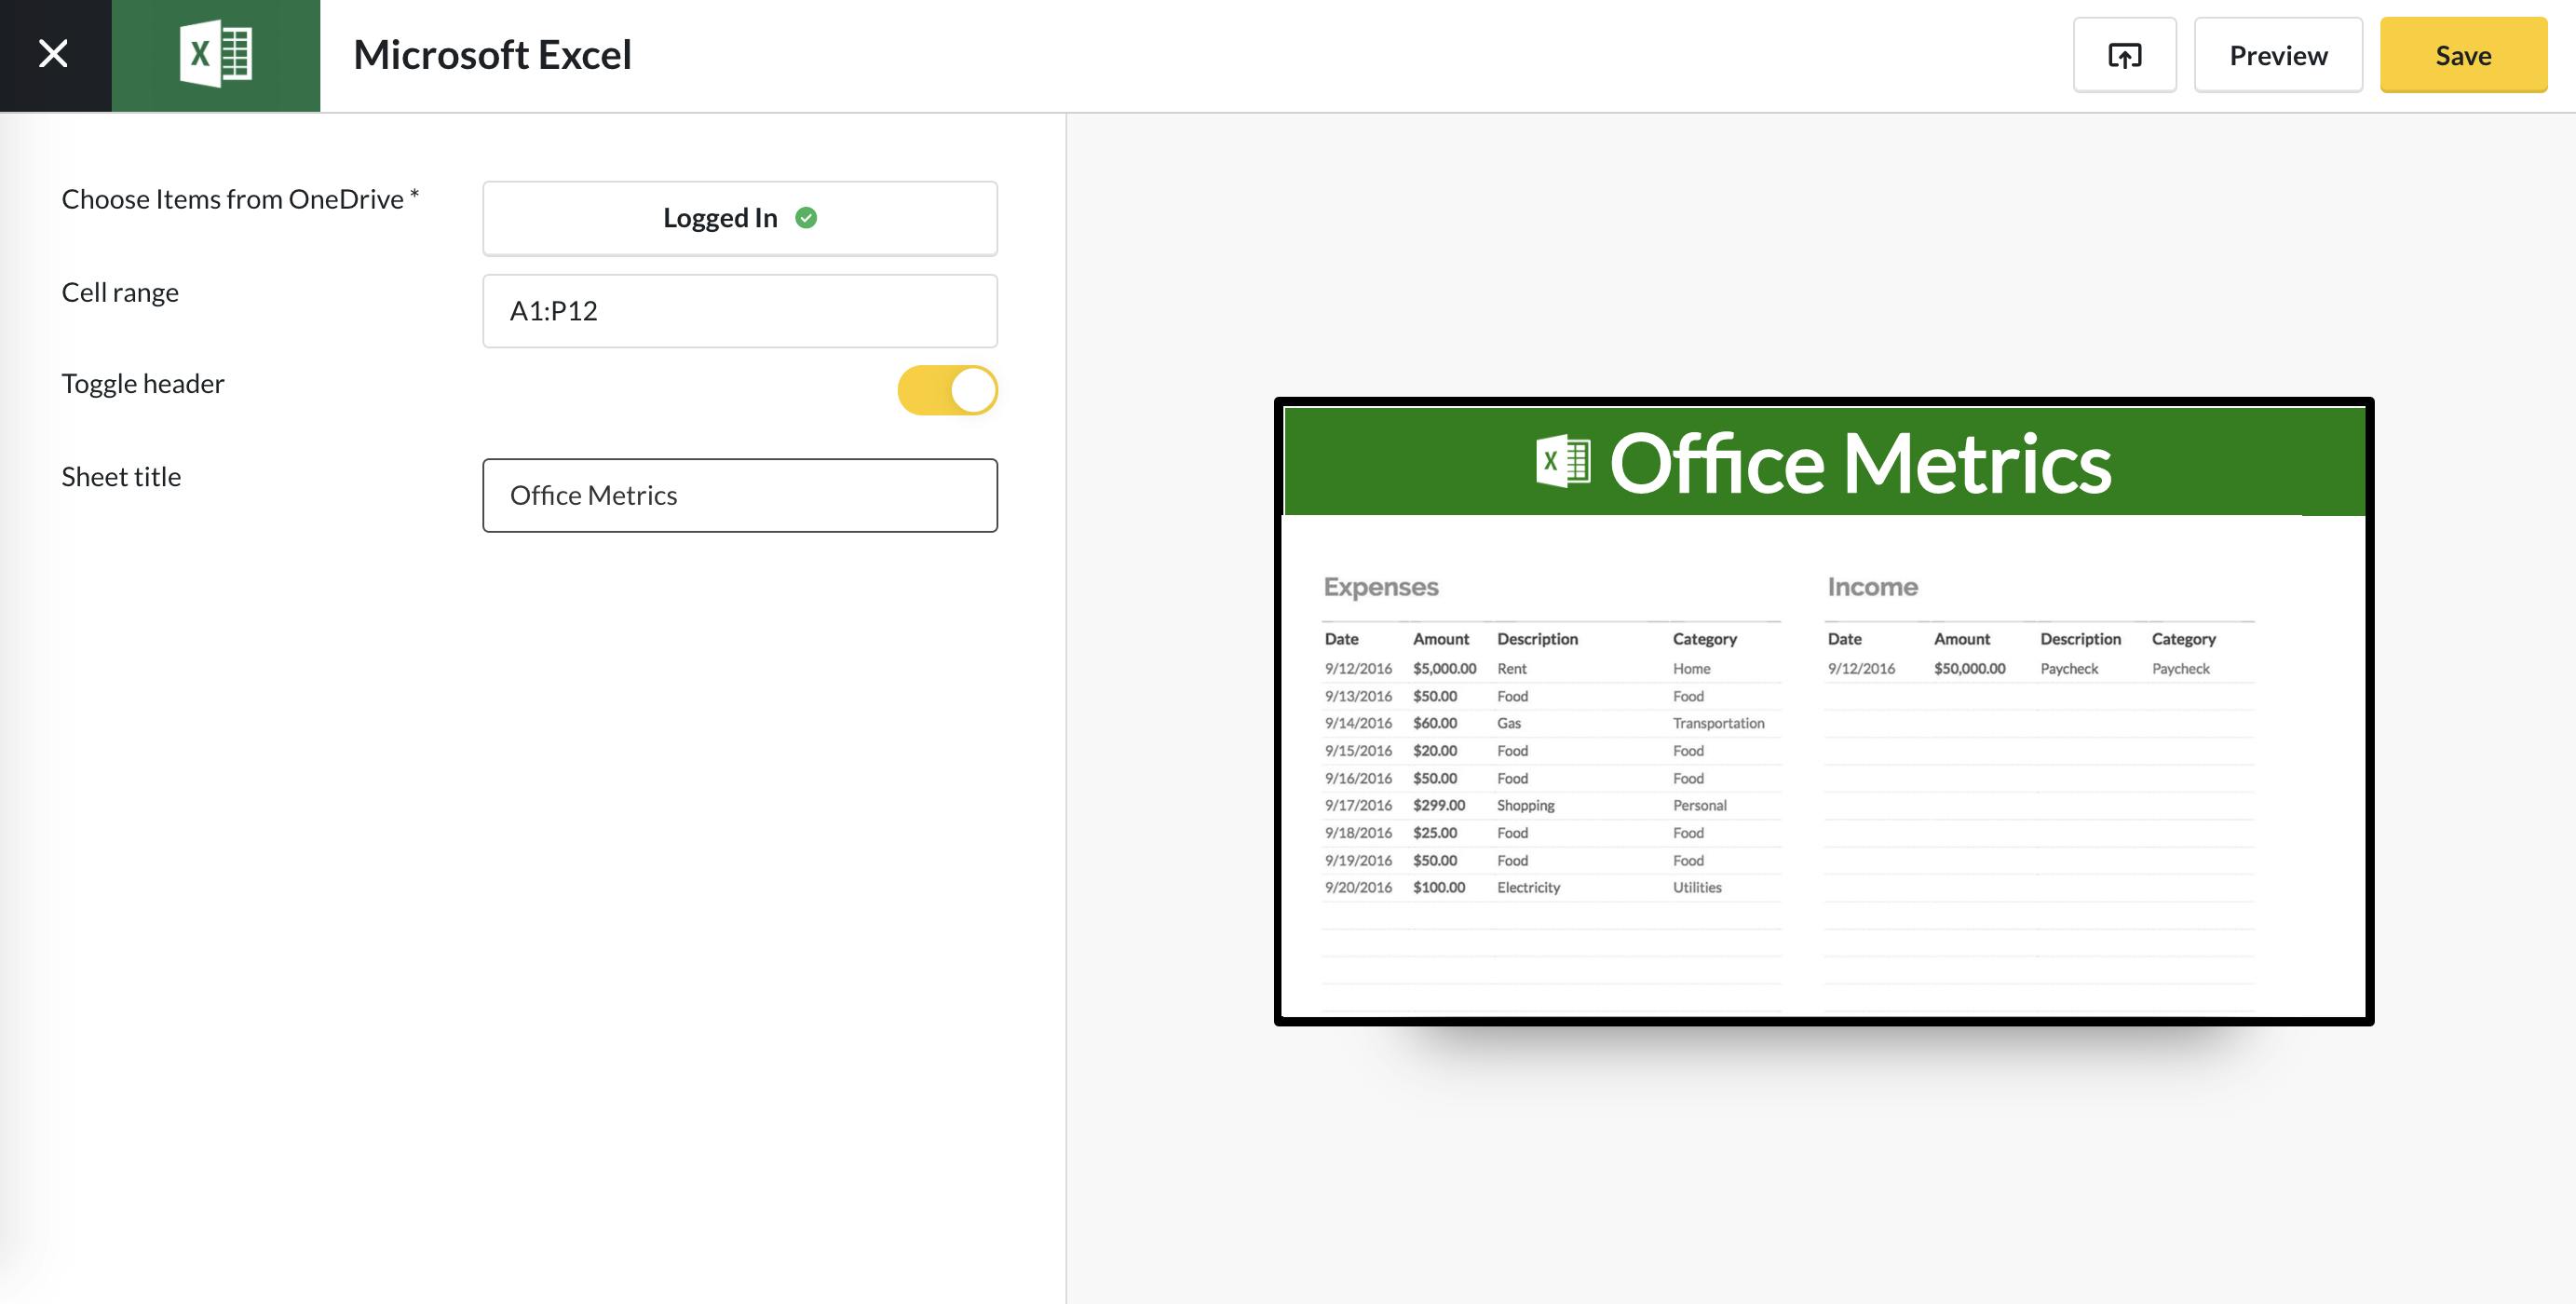Click the 'Rent' description cell

tap(1511, 669)
